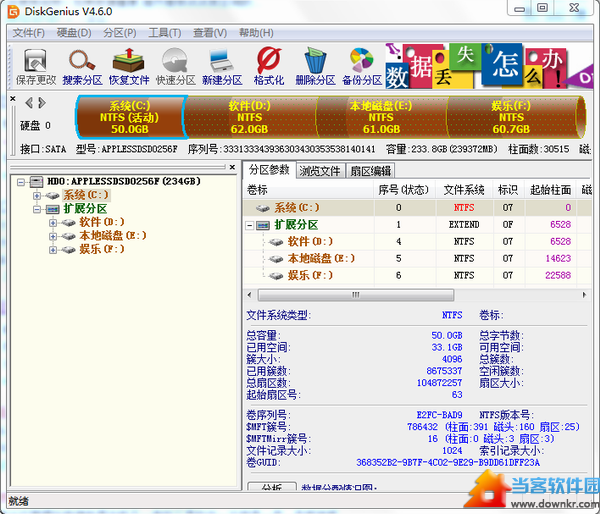Click the 系统(C:) row in partition table

point(417,208)
